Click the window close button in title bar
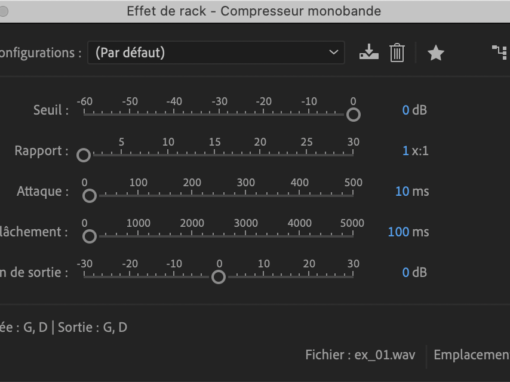This screenshot has width=510, height=382. 3,11
